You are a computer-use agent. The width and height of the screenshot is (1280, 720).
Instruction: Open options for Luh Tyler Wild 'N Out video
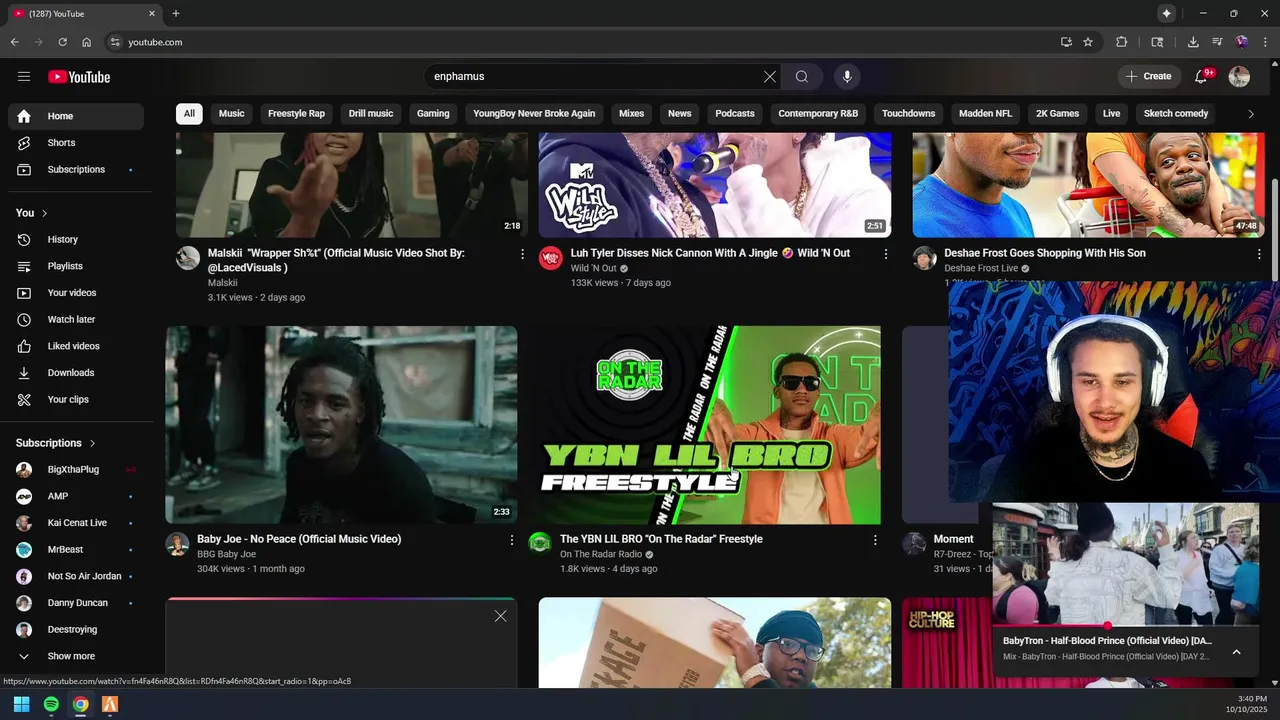[885, 254]
